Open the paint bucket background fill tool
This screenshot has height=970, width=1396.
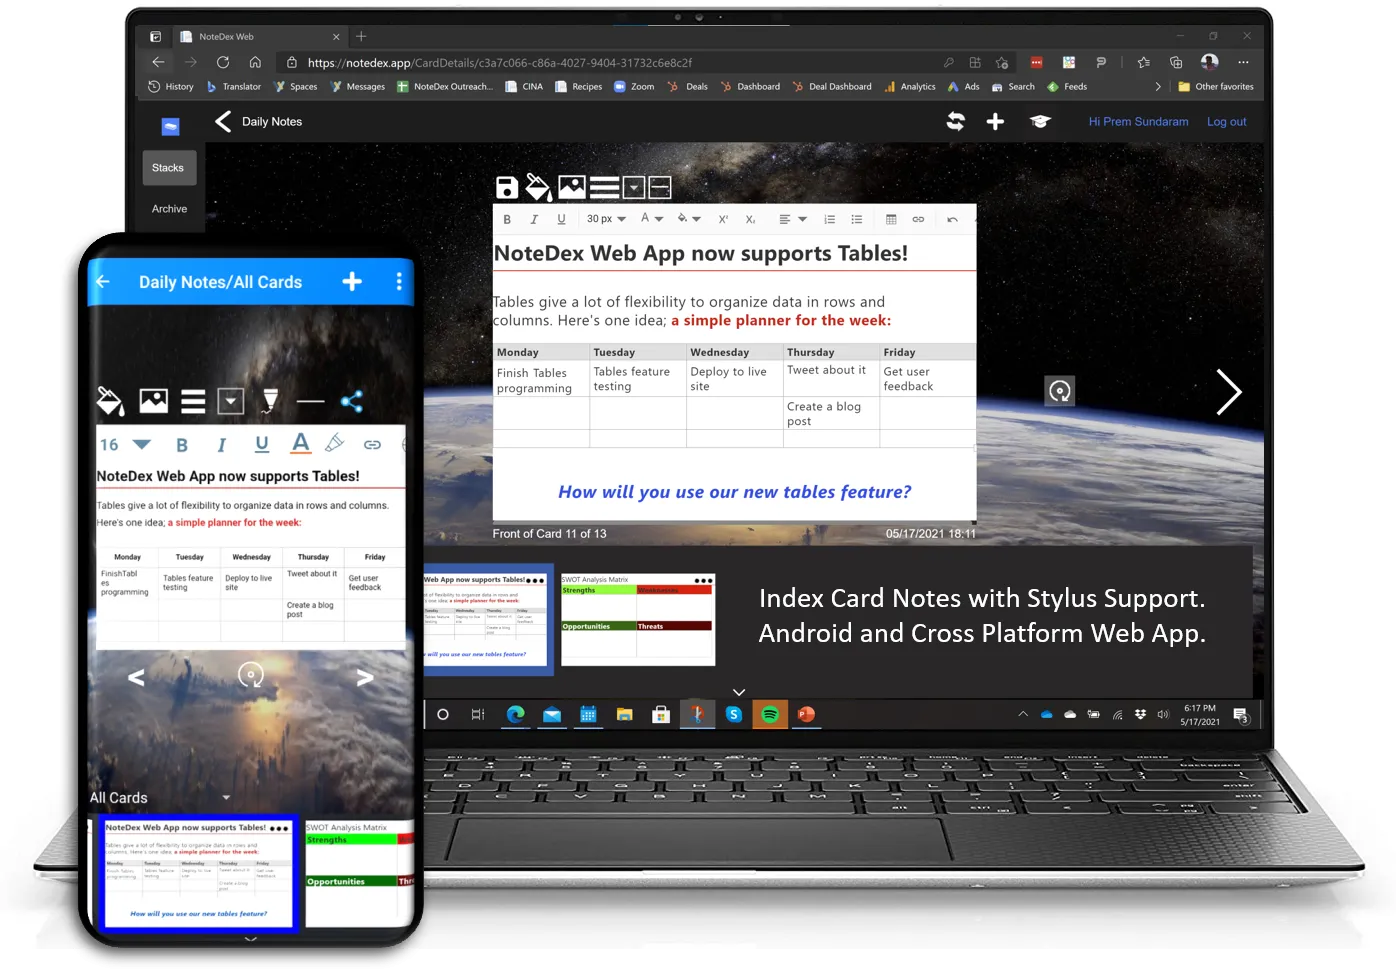539,187
